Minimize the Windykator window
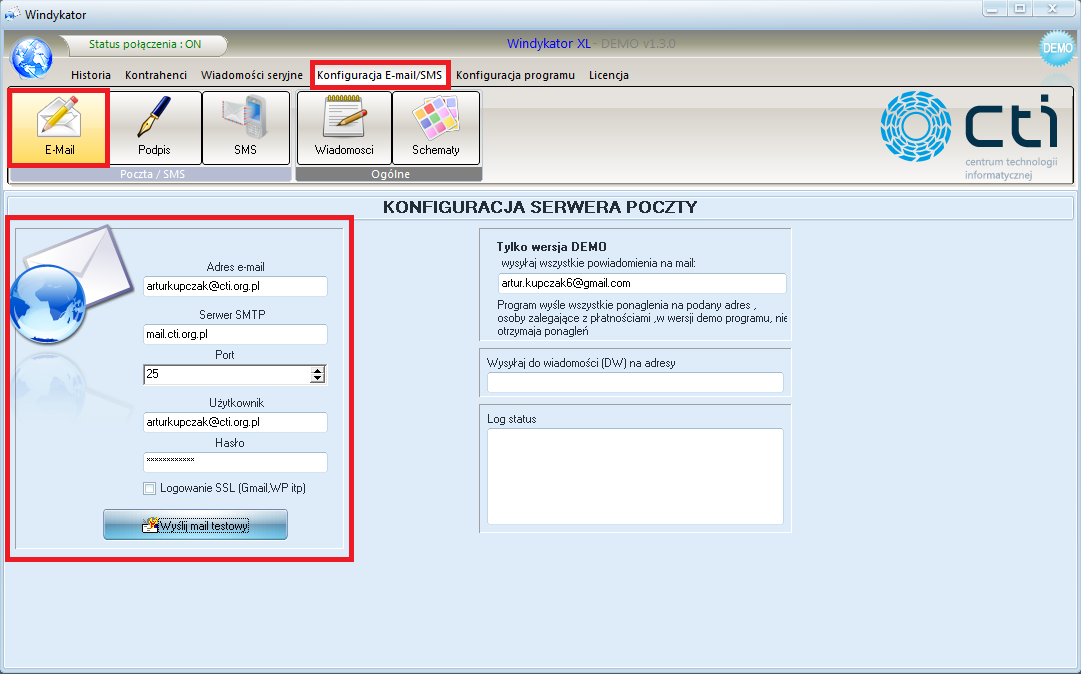The width and height of the screenshot is (1081, 674). click(x=992, y=9)
